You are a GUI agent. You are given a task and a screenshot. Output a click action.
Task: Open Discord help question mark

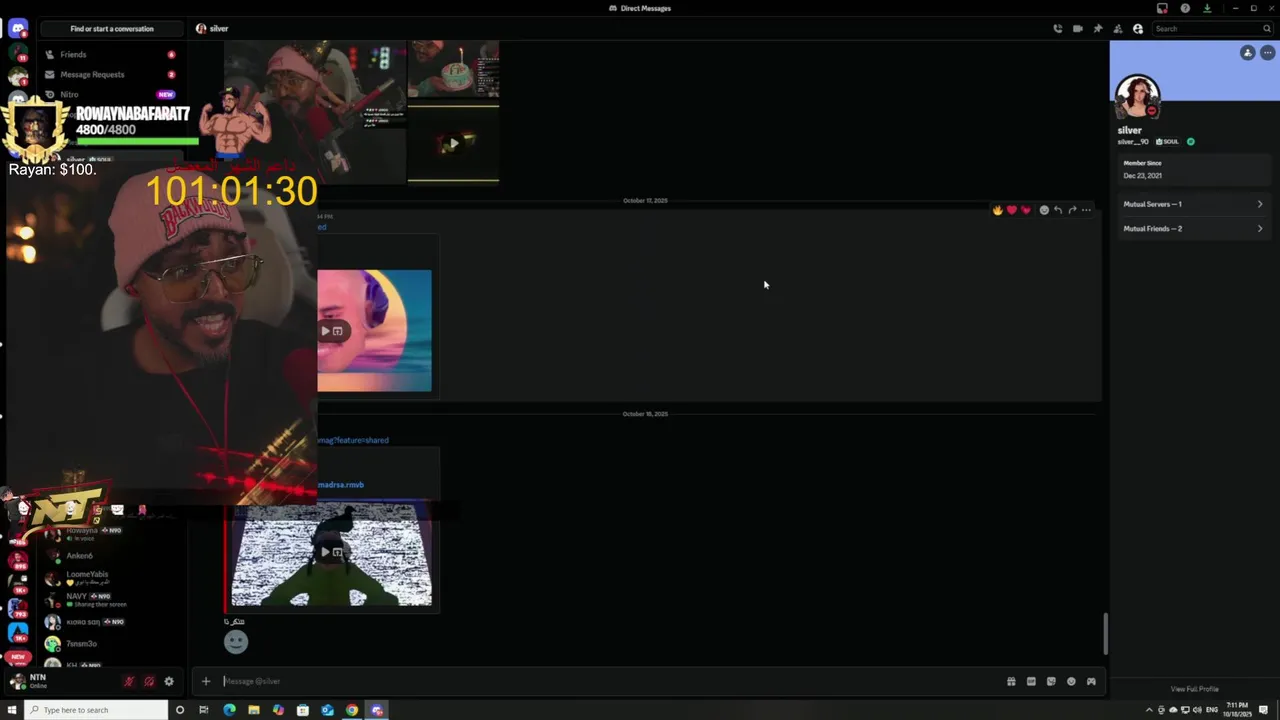[1185, 8]
